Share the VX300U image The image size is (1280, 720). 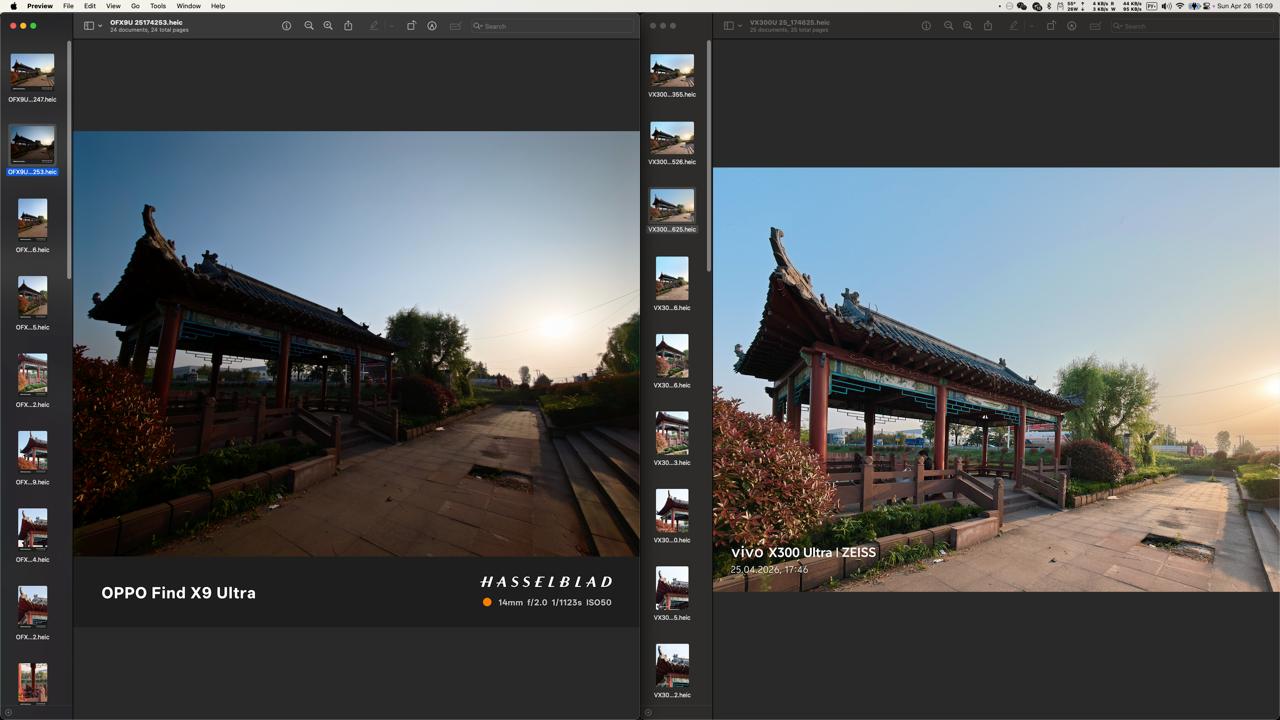[988, 26]
